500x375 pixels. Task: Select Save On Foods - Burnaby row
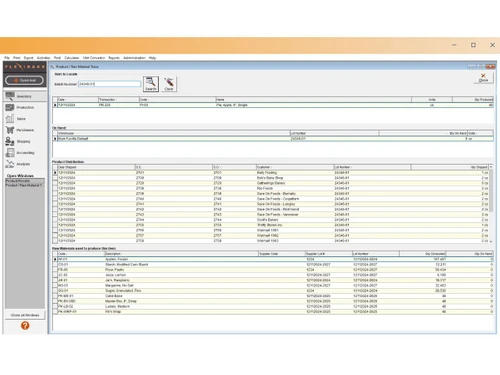point(271,194)
